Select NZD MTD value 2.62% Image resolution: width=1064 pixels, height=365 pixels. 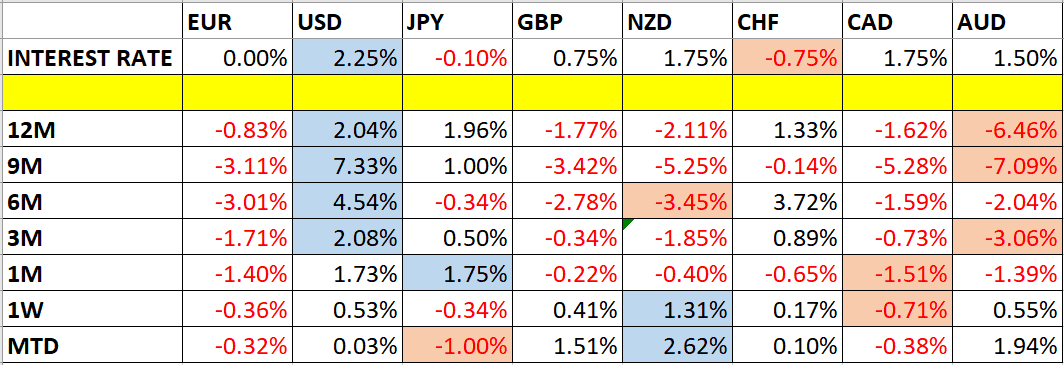pos(678,346)
